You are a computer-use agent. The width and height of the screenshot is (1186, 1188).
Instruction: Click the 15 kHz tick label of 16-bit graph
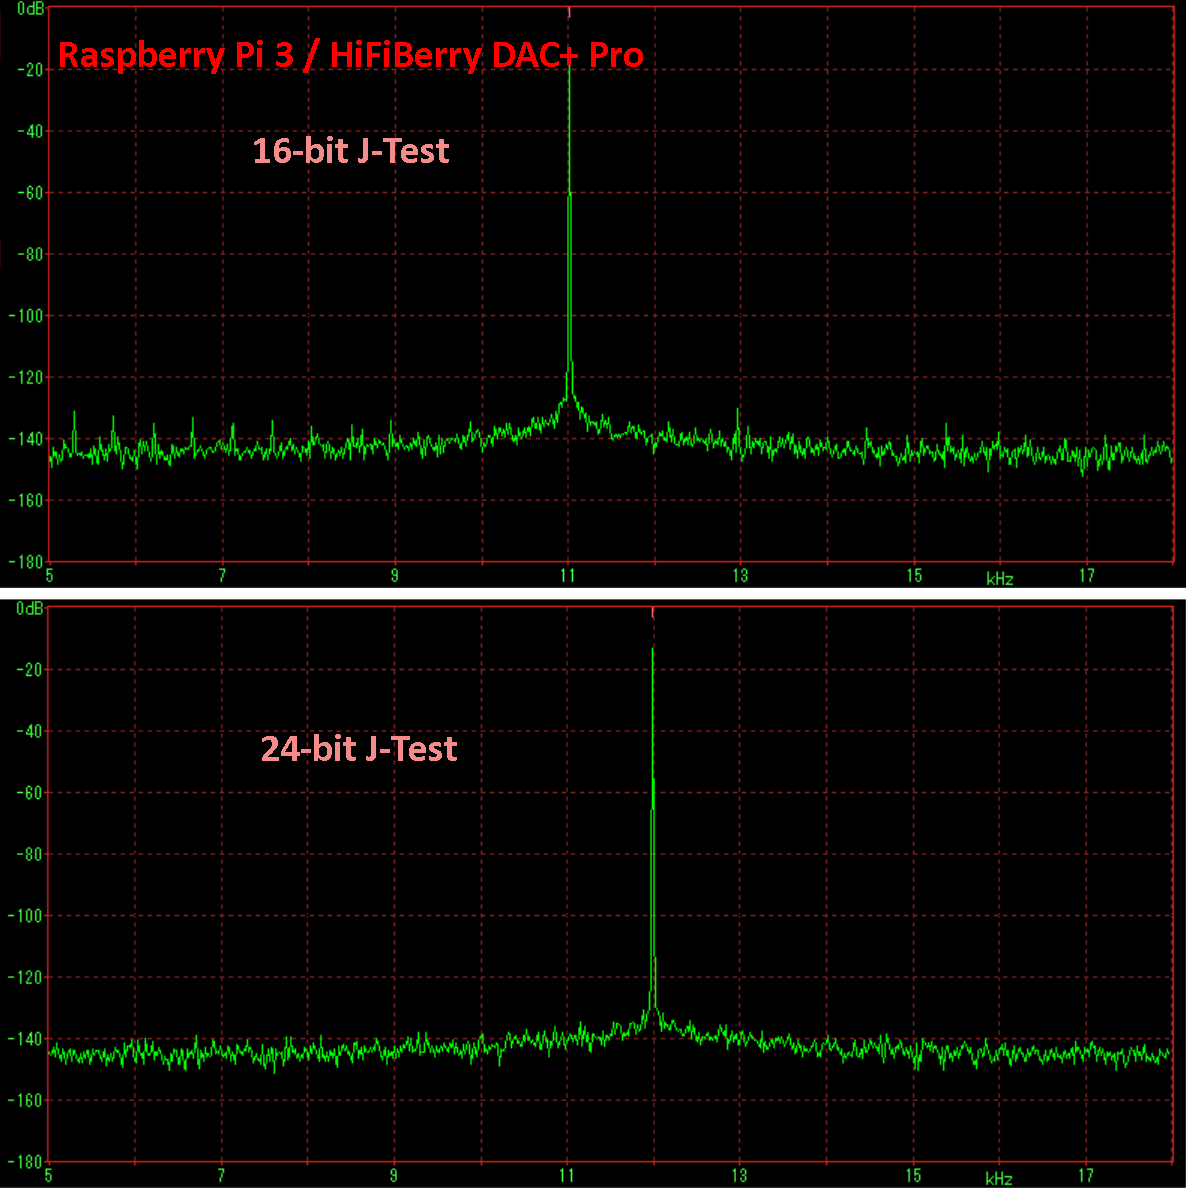915,576
